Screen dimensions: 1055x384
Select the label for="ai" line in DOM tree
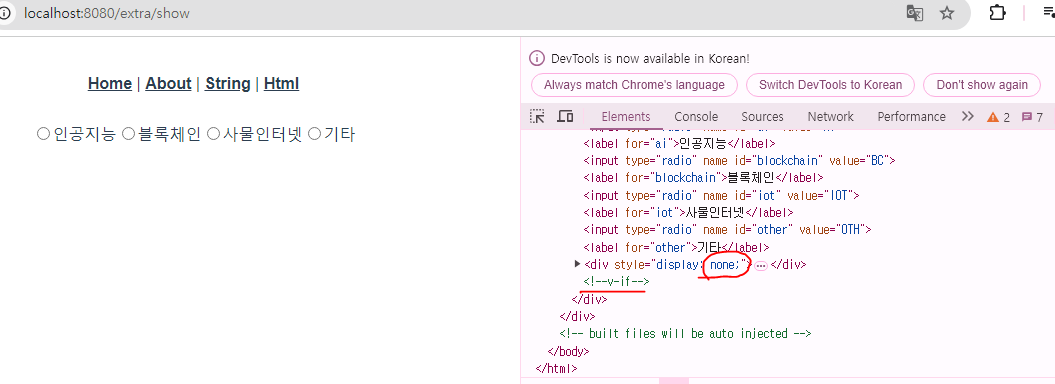tap(680, 143)
